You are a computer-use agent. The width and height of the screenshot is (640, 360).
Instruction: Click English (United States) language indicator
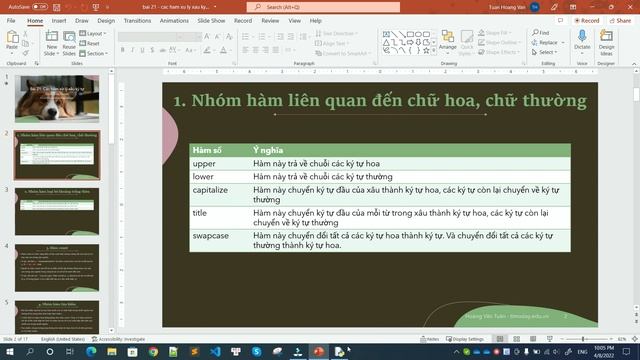click(x=63, y=339)
